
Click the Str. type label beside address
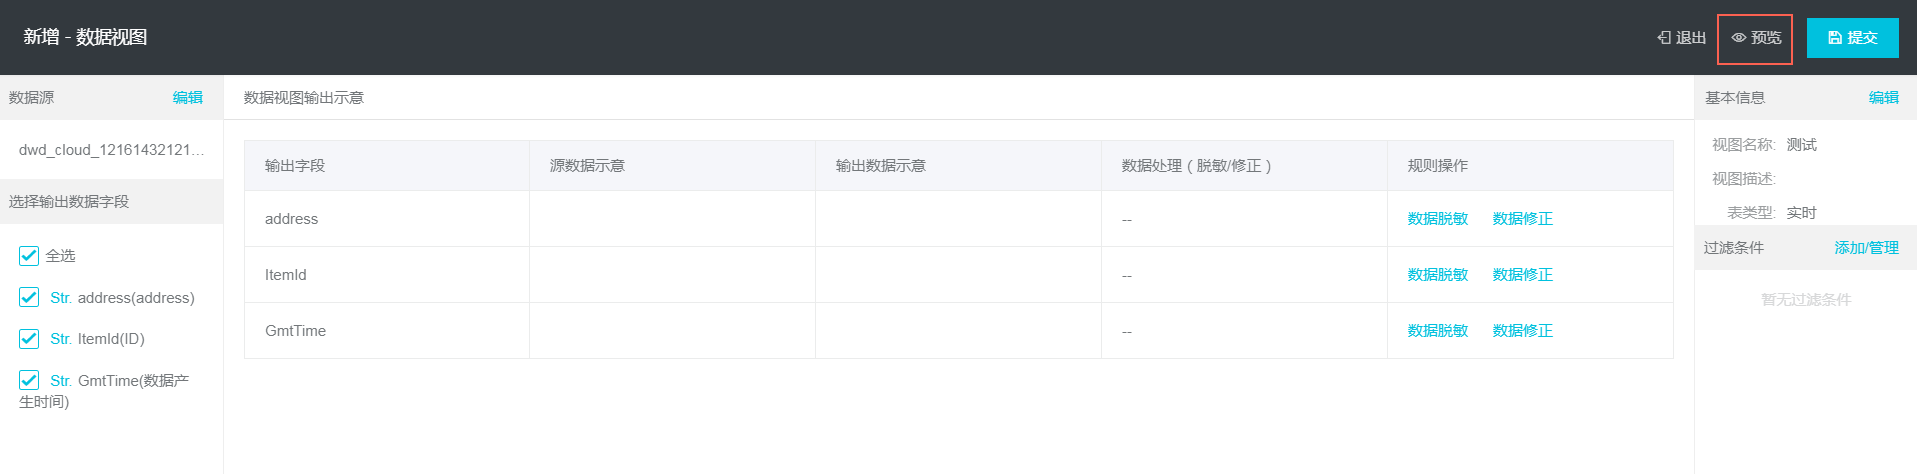60,298
